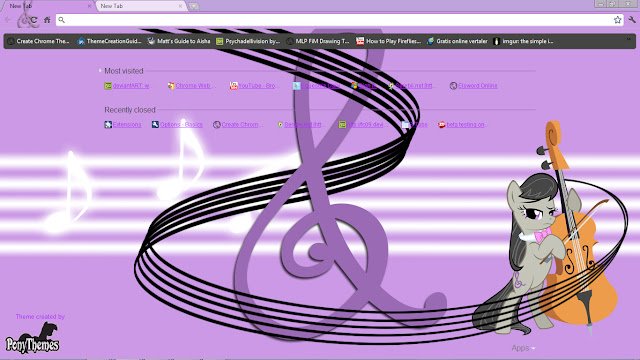Click the Gratis online vertaler globe favicon
The image size is (640, 360).
[x=430, y=41]
